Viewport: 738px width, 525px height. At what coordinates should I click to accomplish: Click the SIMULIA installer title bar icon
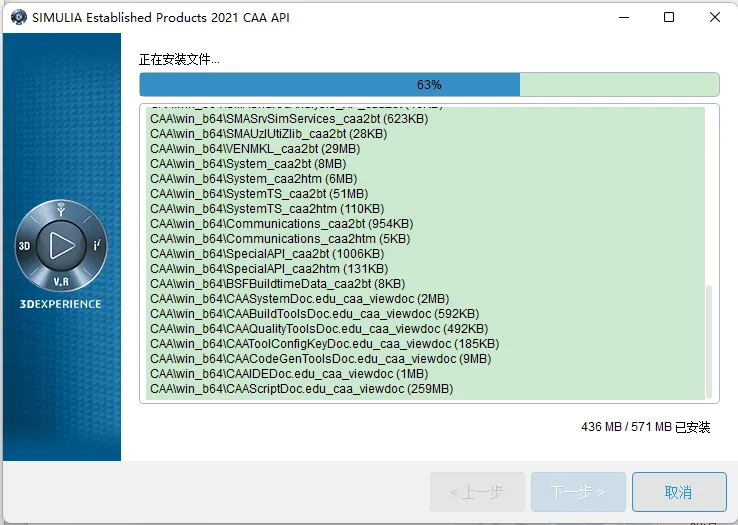pos(19,17)
